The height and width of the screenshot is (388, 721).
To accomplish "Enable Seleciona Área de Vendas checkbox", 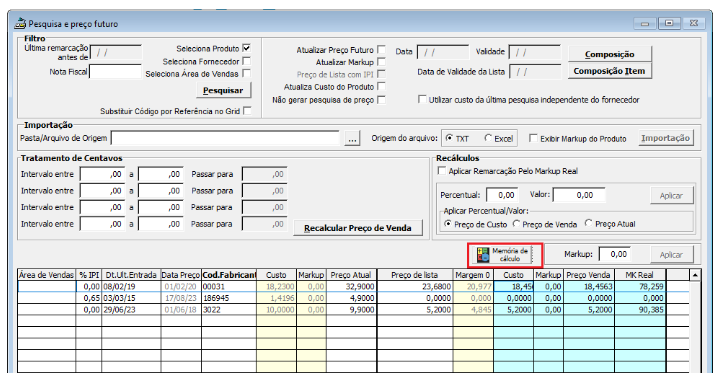I will point(246,74).
